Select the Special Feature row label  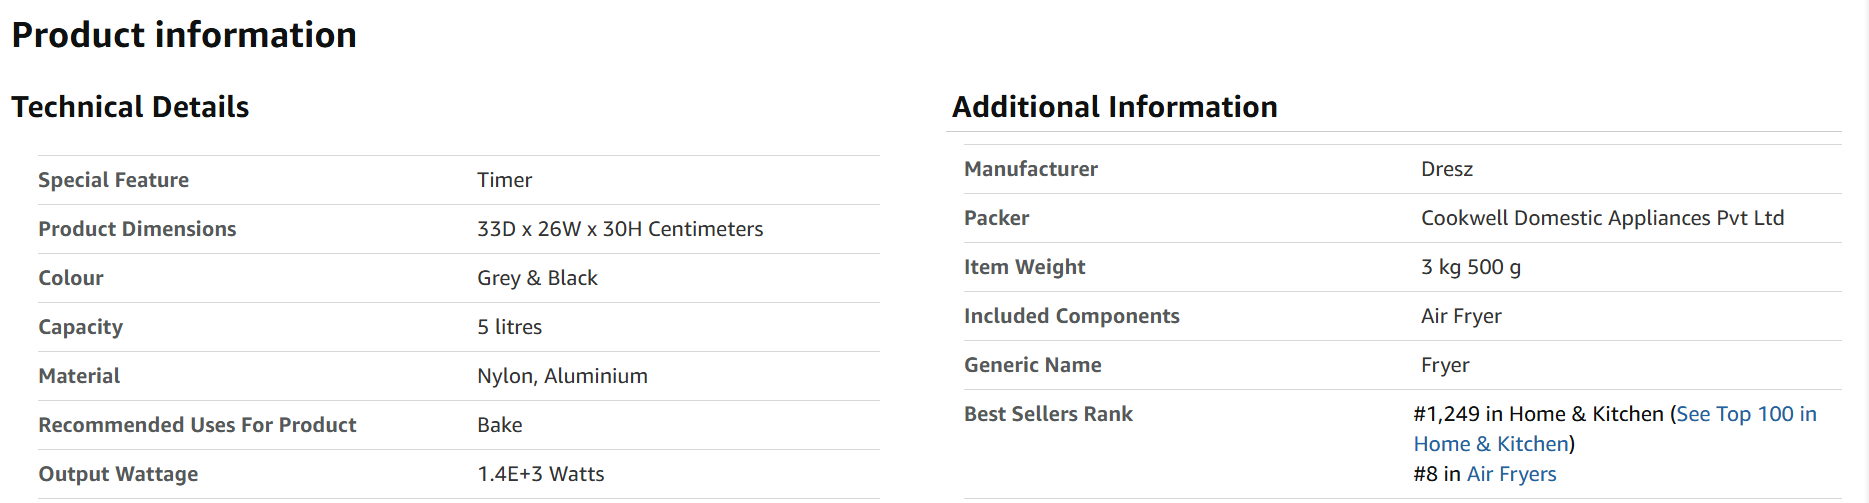[114, 180]
